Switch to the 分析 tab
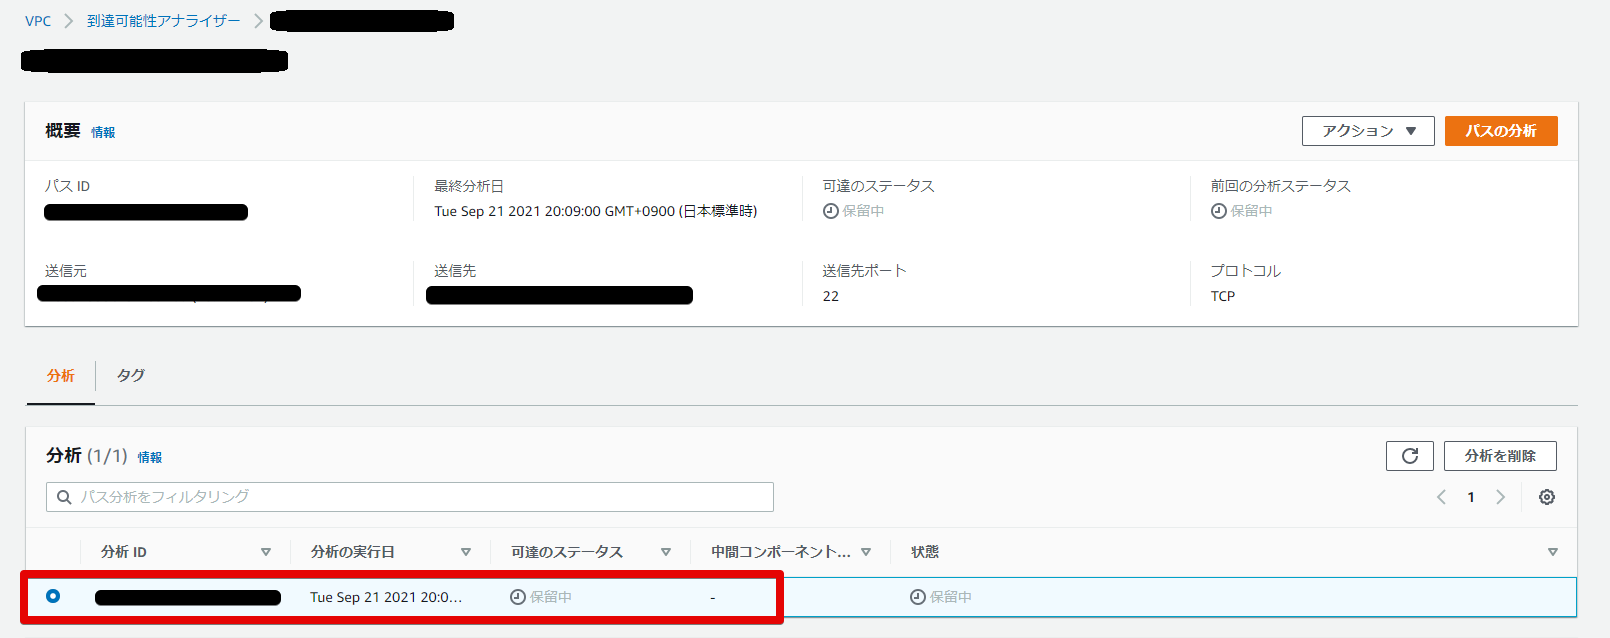 61,376
